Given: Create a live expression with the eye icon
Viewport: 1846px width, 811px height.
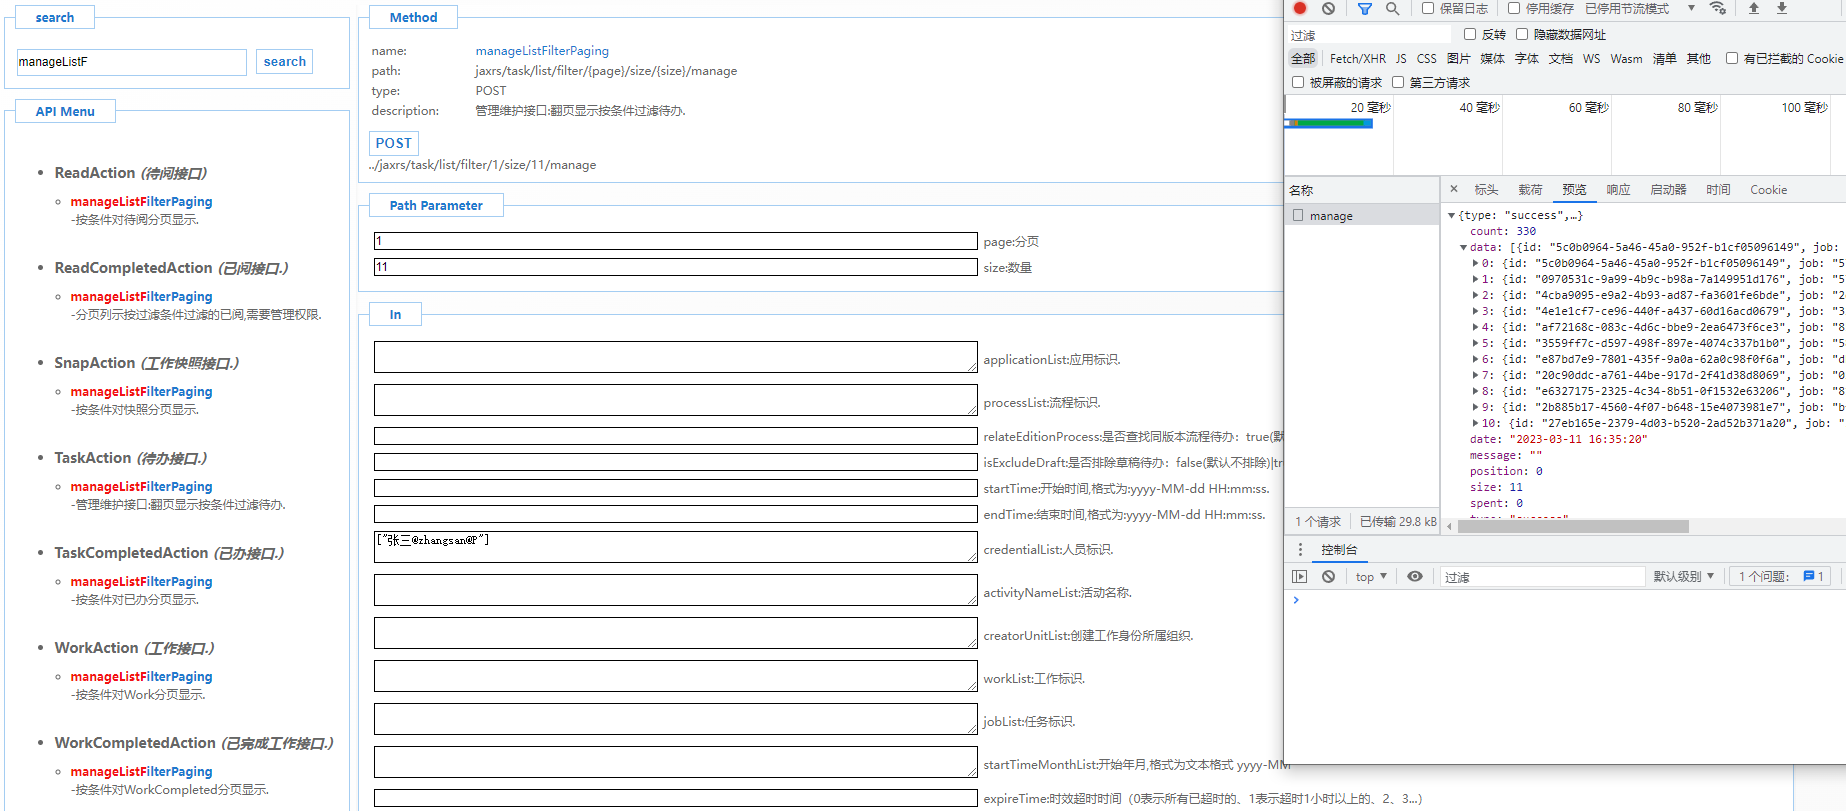Looking at the screenshot, I should (x=1415, y=577).
